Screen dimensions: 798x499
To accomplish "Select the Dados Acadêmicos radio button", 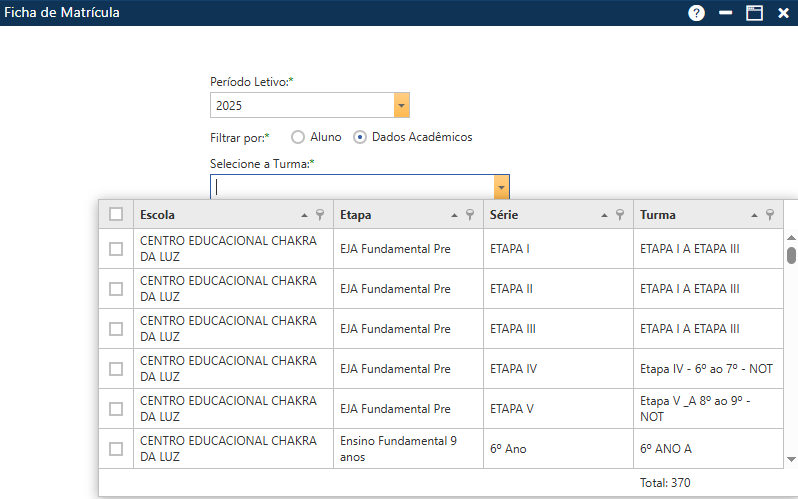I will (360, 137).
